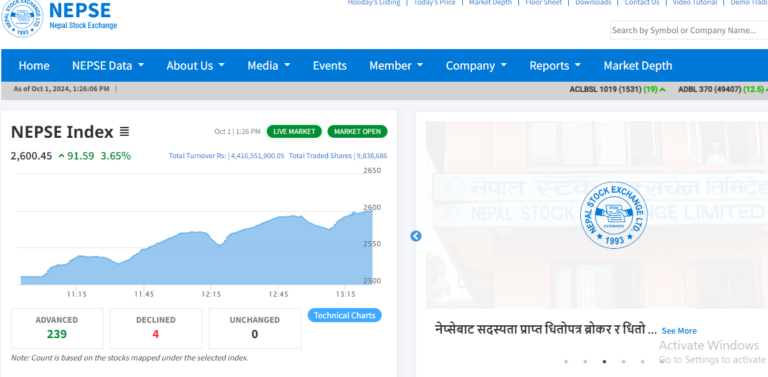Expand the Company dropdown
The width and height of the screenshot is (768, 377).
(476, 66)
